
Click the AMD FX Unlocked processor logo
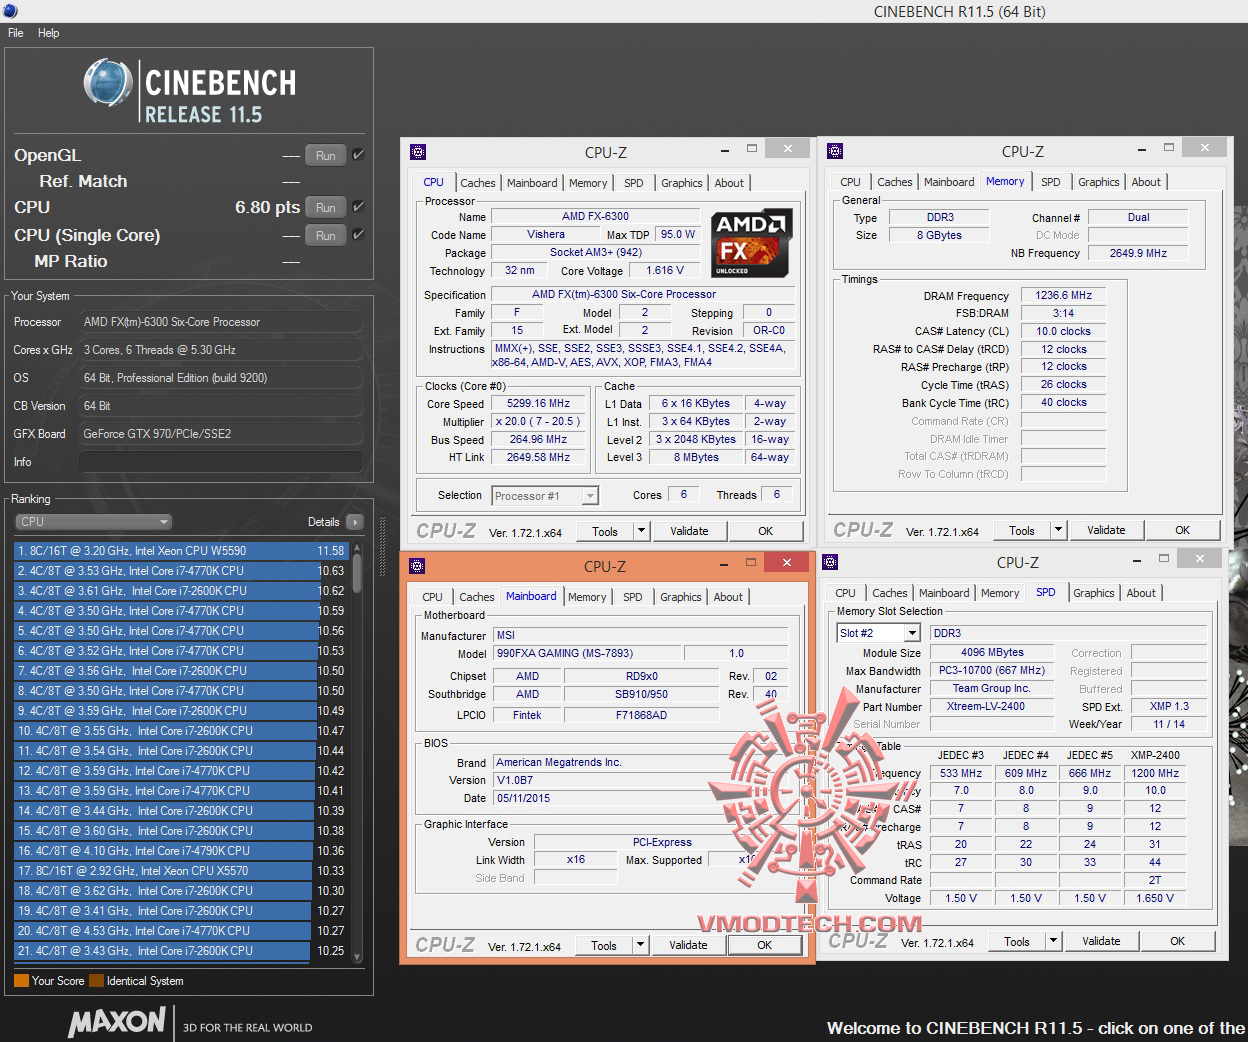click(x=752, y=244)
